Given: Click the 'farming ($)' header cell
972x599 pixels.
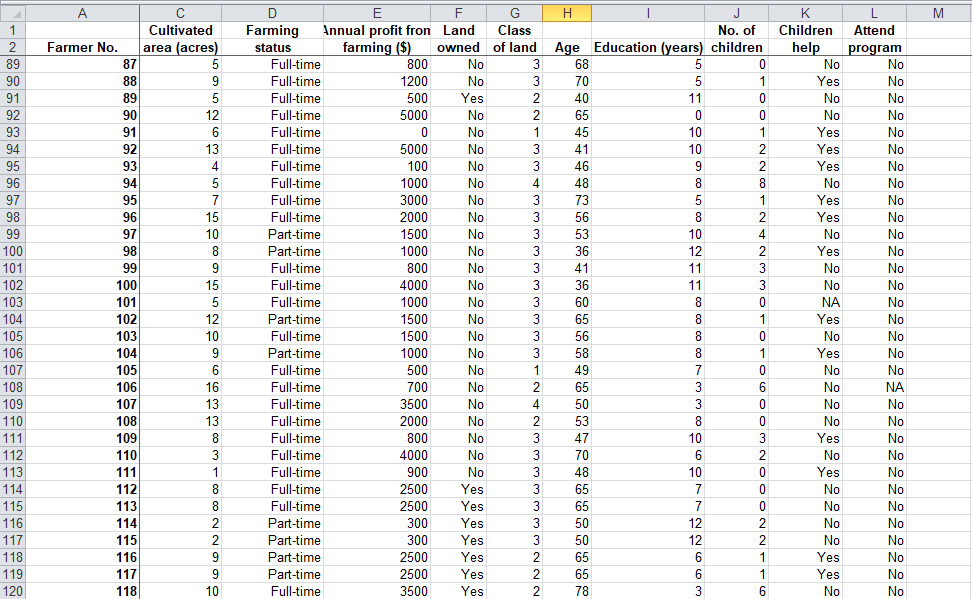Looking at the screenshot, I should (377, 47).
